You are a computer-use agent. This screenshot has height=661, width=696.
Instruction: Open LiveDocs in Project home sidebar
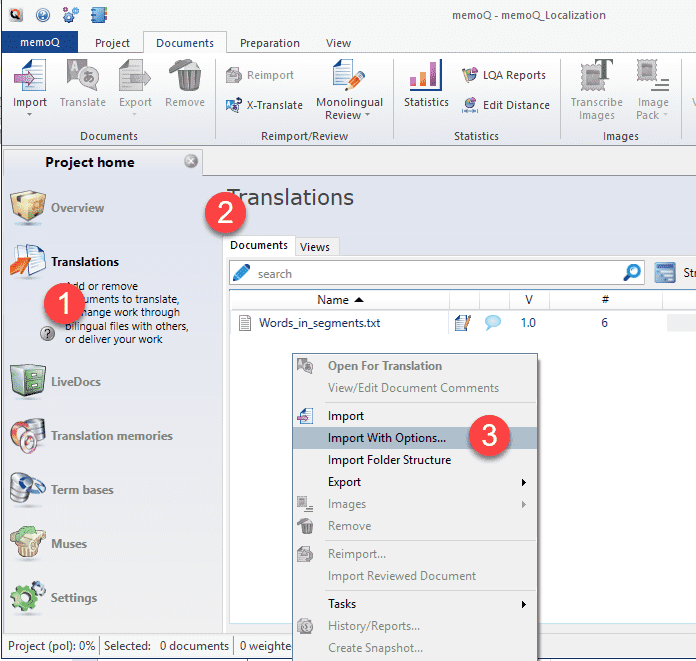click(x=56, y=382)
